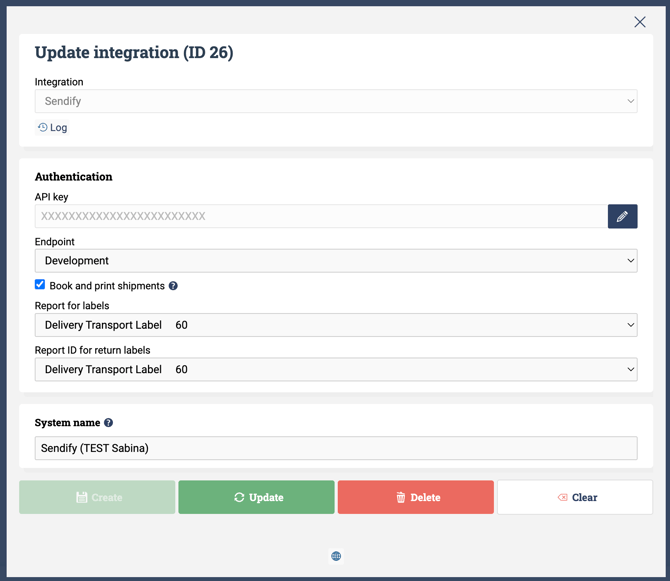Click the Report ID for return labels text
This screenshot has height=581, width=670.
click(x=92, y=350)
